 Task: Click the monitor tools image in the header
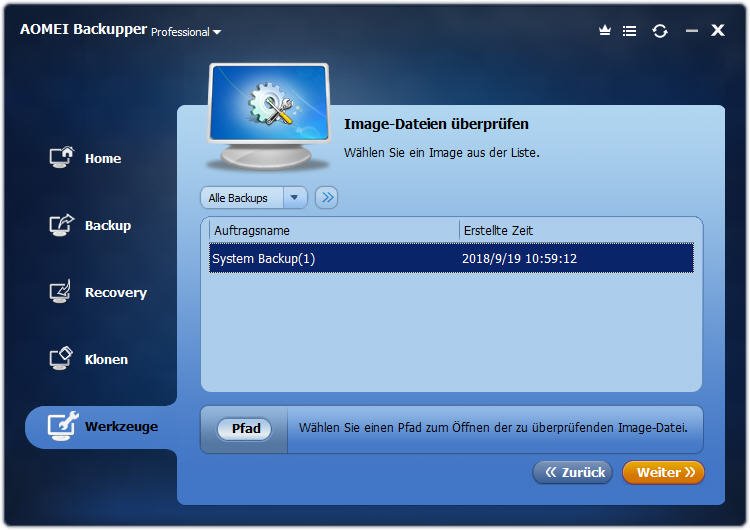(x=269, y=116)
